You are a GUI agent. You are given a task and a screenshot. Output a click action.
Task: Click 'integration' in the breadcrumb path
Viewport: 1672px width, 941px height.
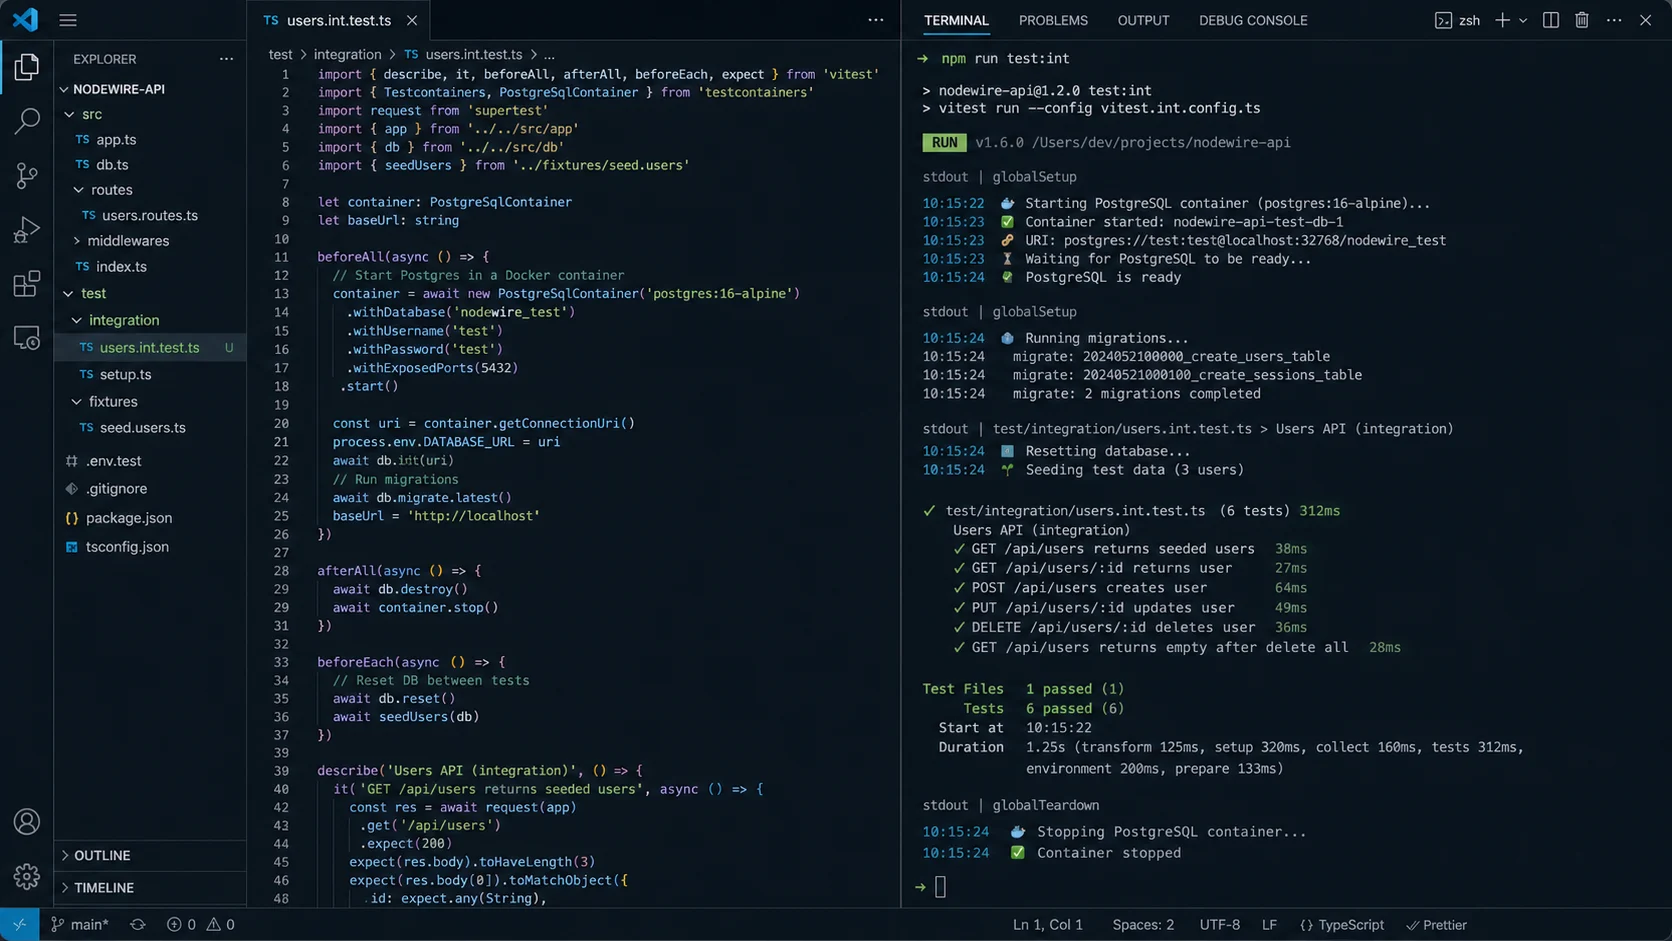(347, 55)
